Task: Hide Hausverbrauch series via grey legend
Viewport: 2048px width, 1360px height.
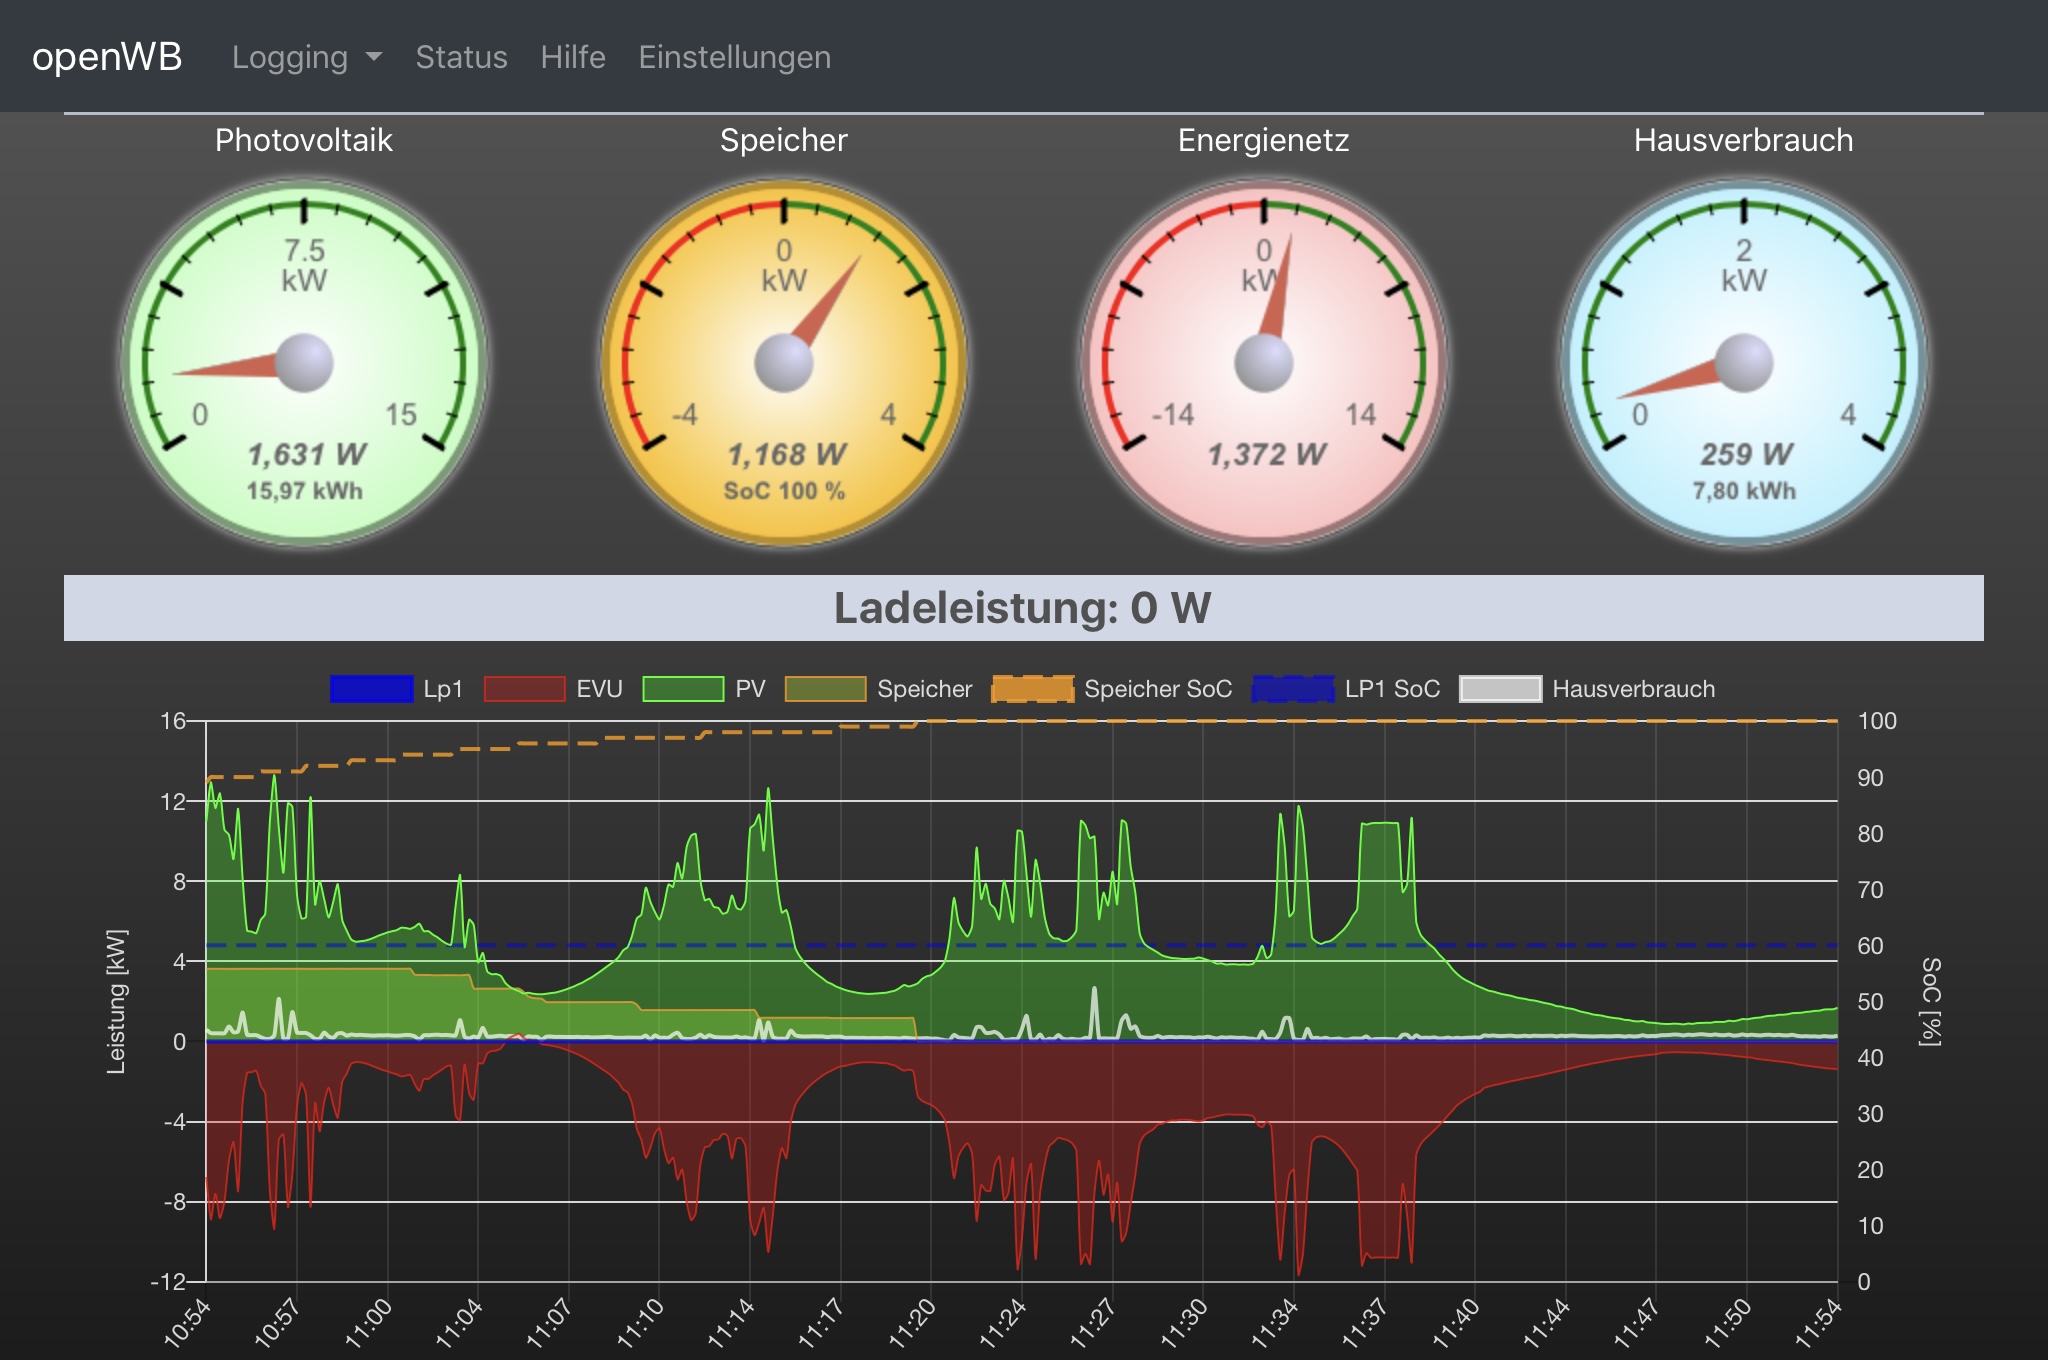Action: click(x=1500, y=689)
